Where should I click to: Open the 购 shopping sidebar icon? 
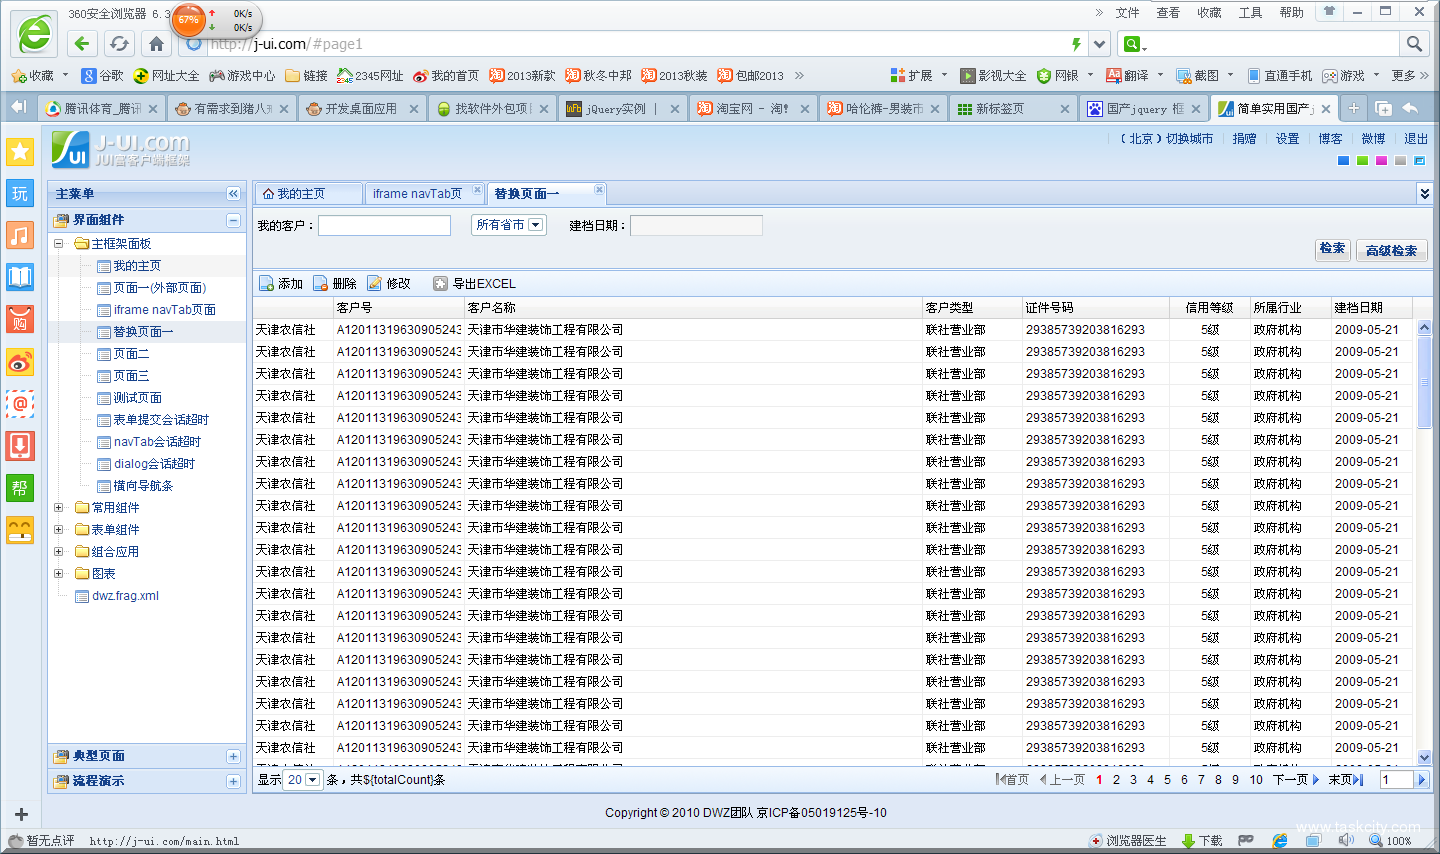click(x=20, y=319)
